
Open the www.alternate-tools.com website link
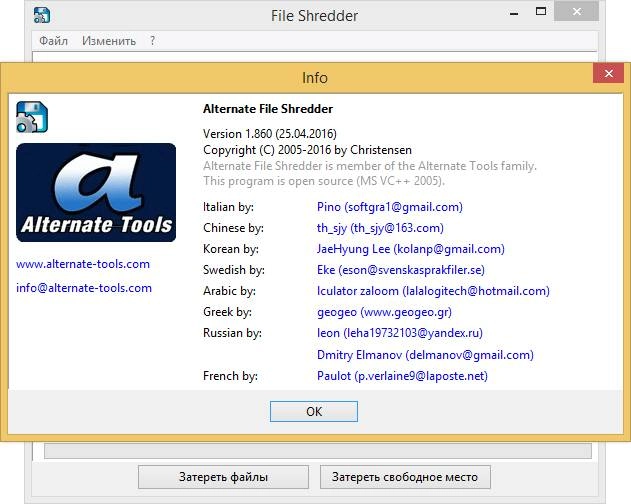(x=83, y=264)
